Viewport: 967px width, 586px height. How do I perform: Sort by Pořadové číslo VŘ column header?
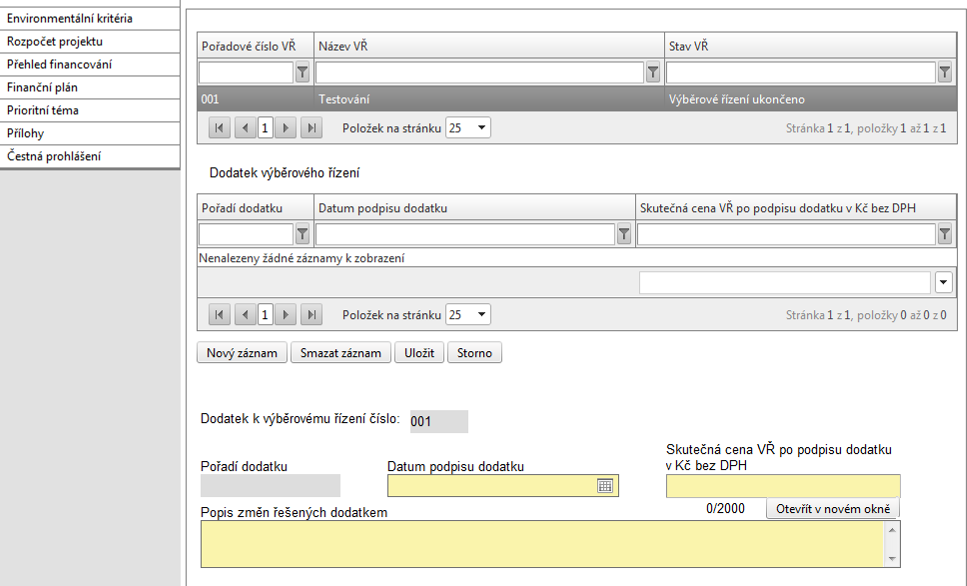click(x=255, y=46)
